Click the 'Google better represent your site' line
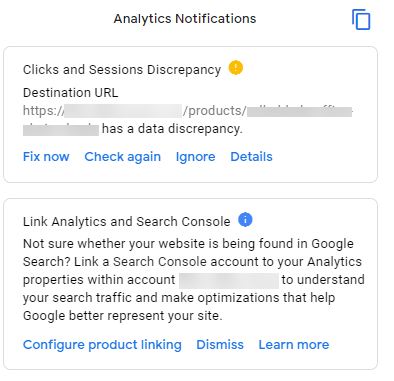Image resolution: width=394 pixels, height=381 pixels. (x=122, y=315)
